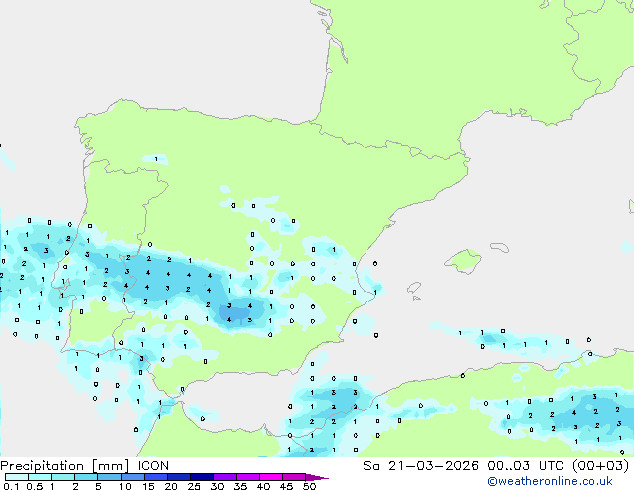The image size is (634, 490).
Task: Pick the 10–15 mm blue legend swatch
Action: point(133,477)
